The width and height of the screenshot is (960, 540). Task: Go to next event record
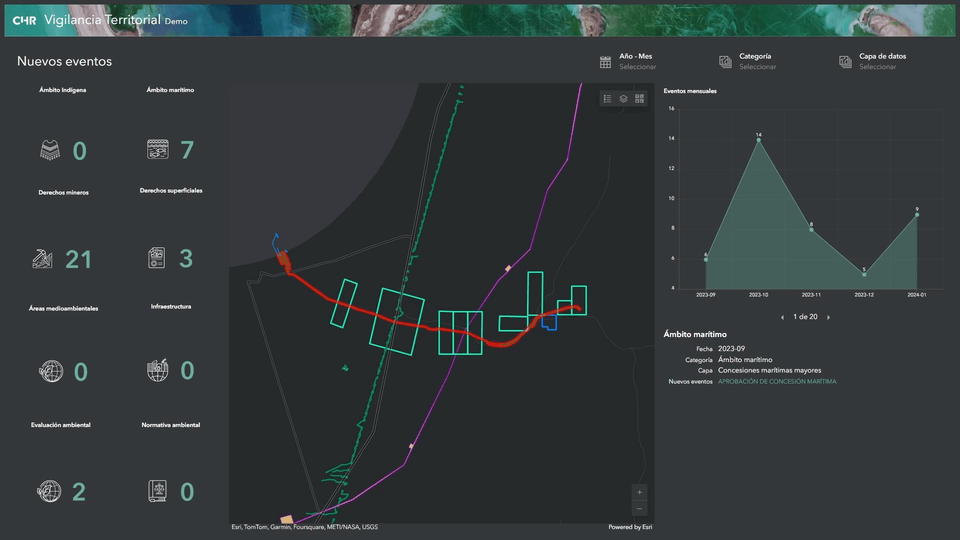[828, 317]
